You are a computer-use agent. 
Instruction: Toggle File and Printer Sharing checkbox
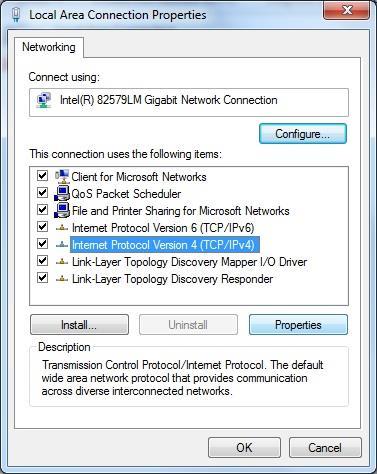(x=42, y=210)
